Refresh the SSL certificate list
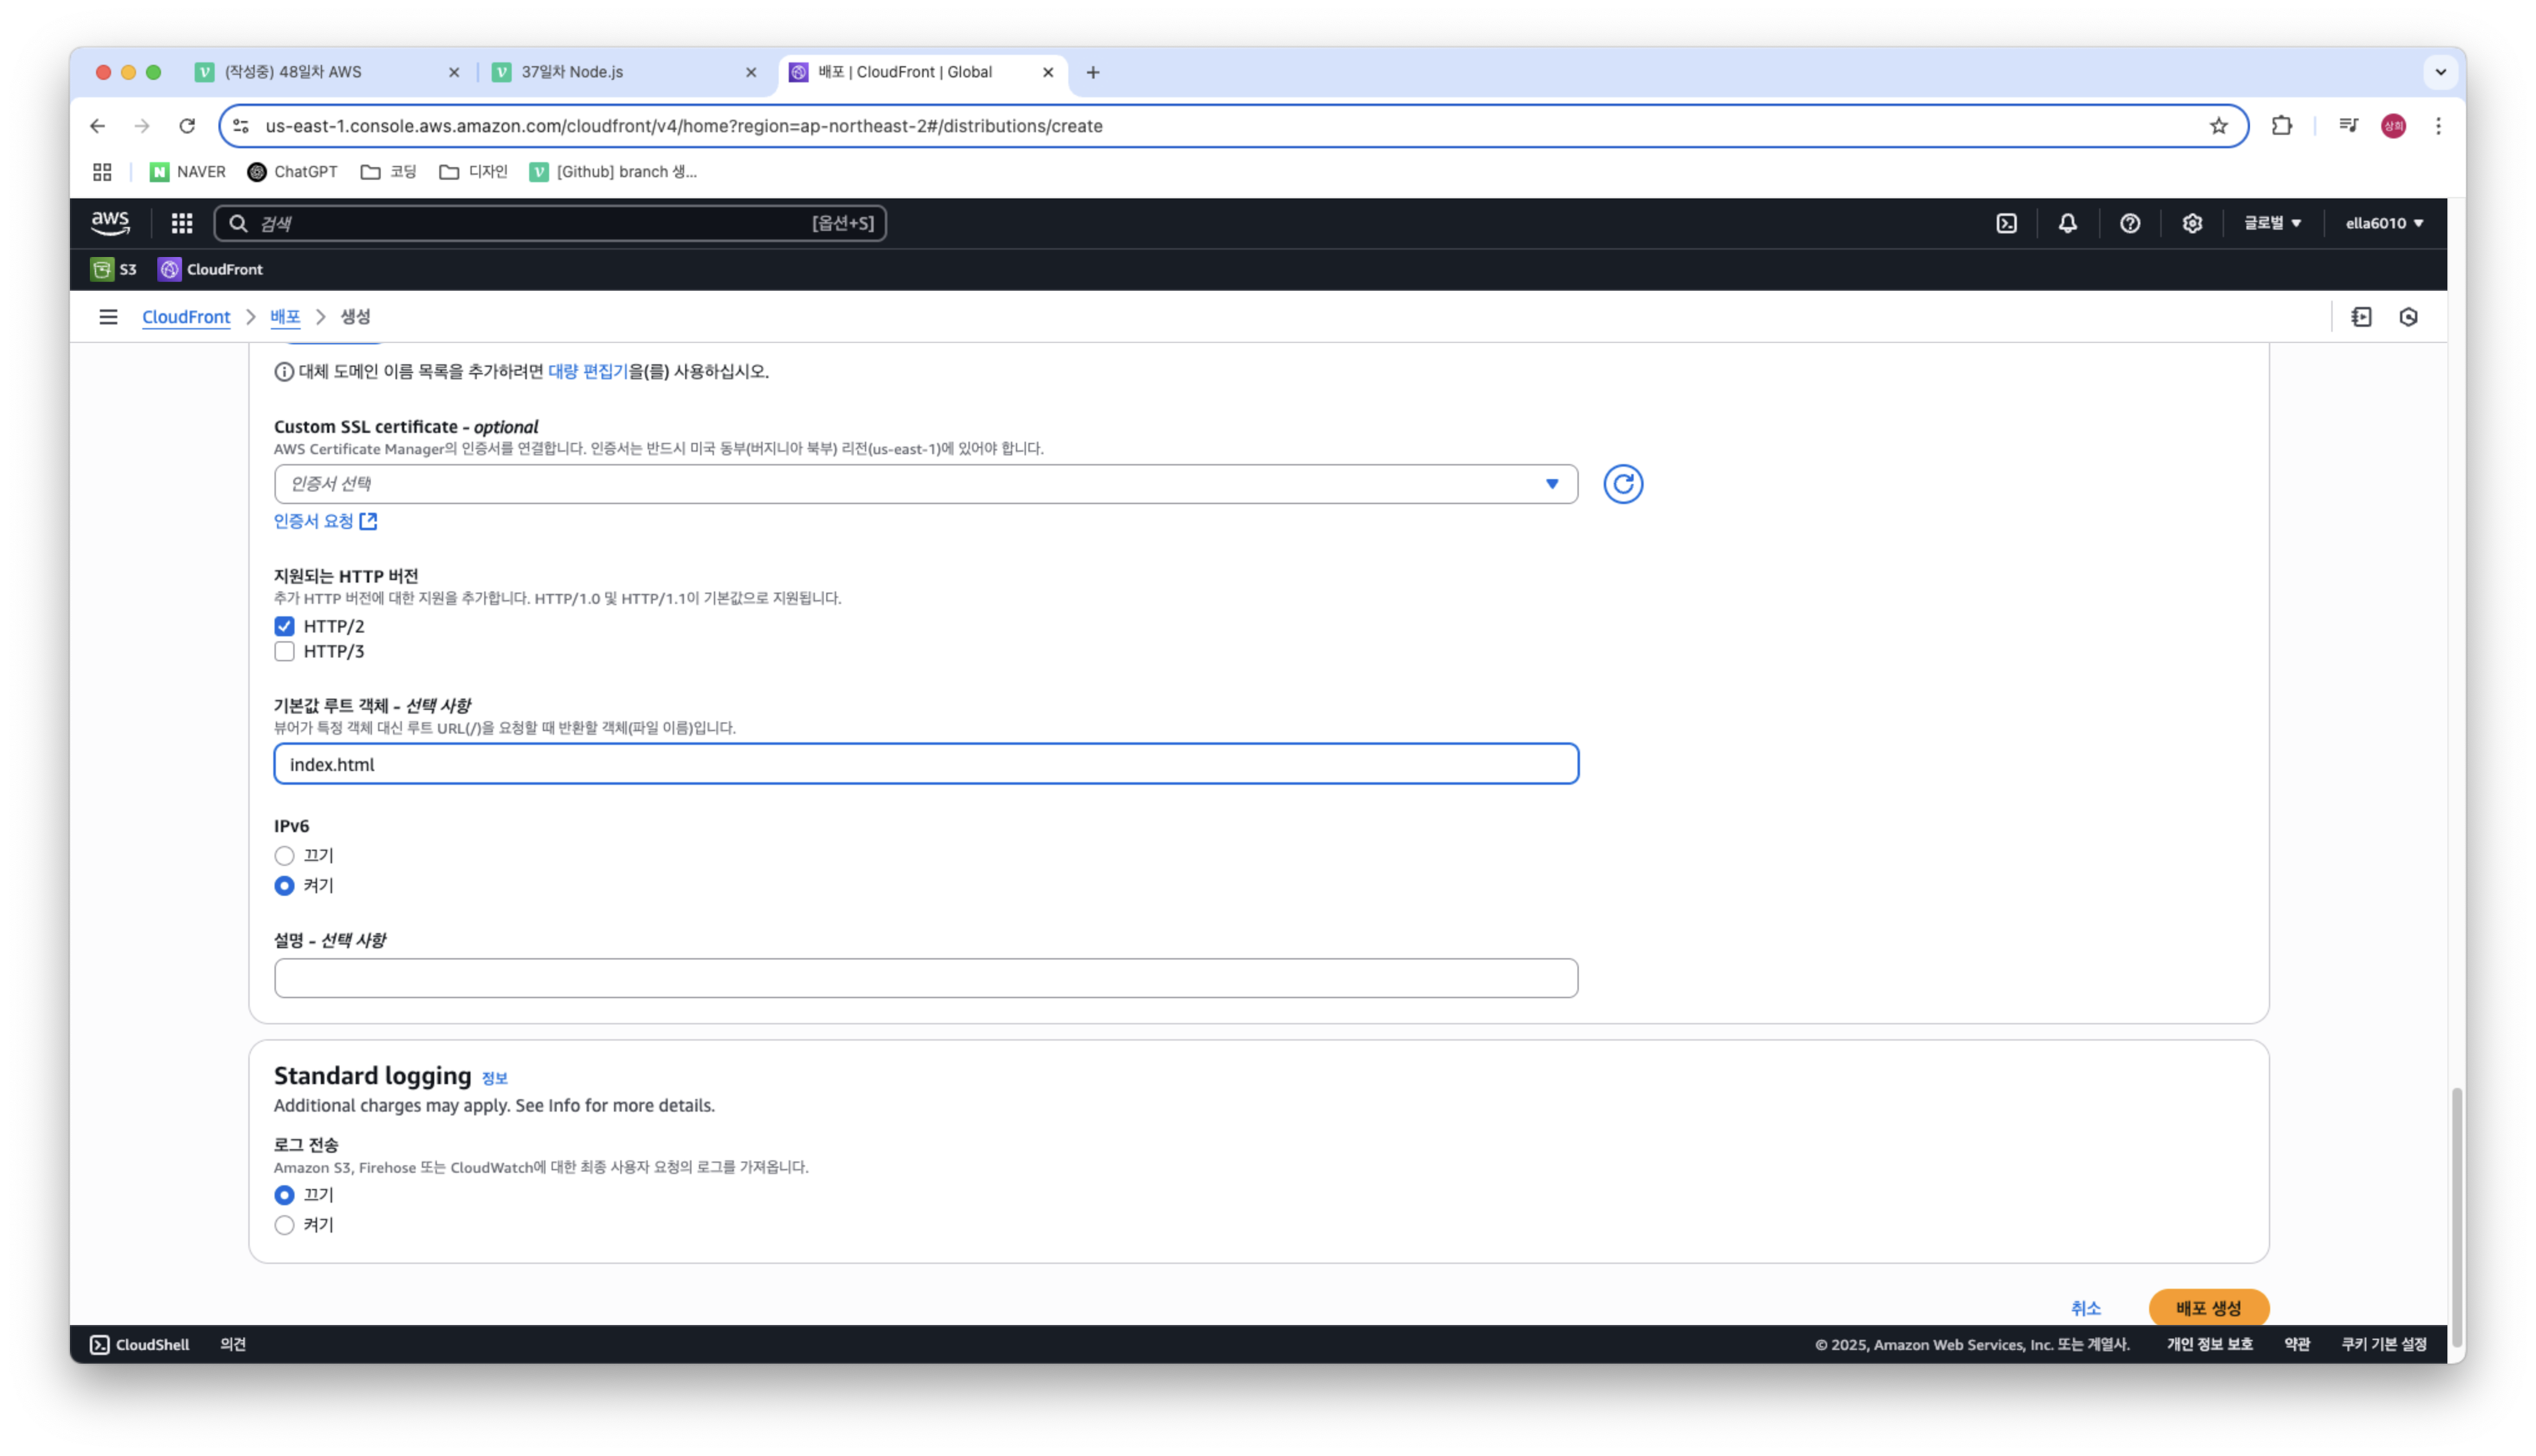The image size is (2536, 1456). click(x=1622, y=484)
